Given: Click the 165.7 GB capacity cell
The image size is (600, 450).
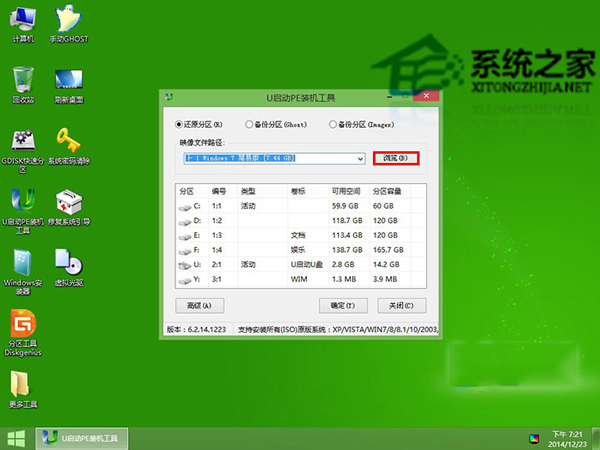Looking at the screenshot, I should pyautogui.click(x=388, y=249).
